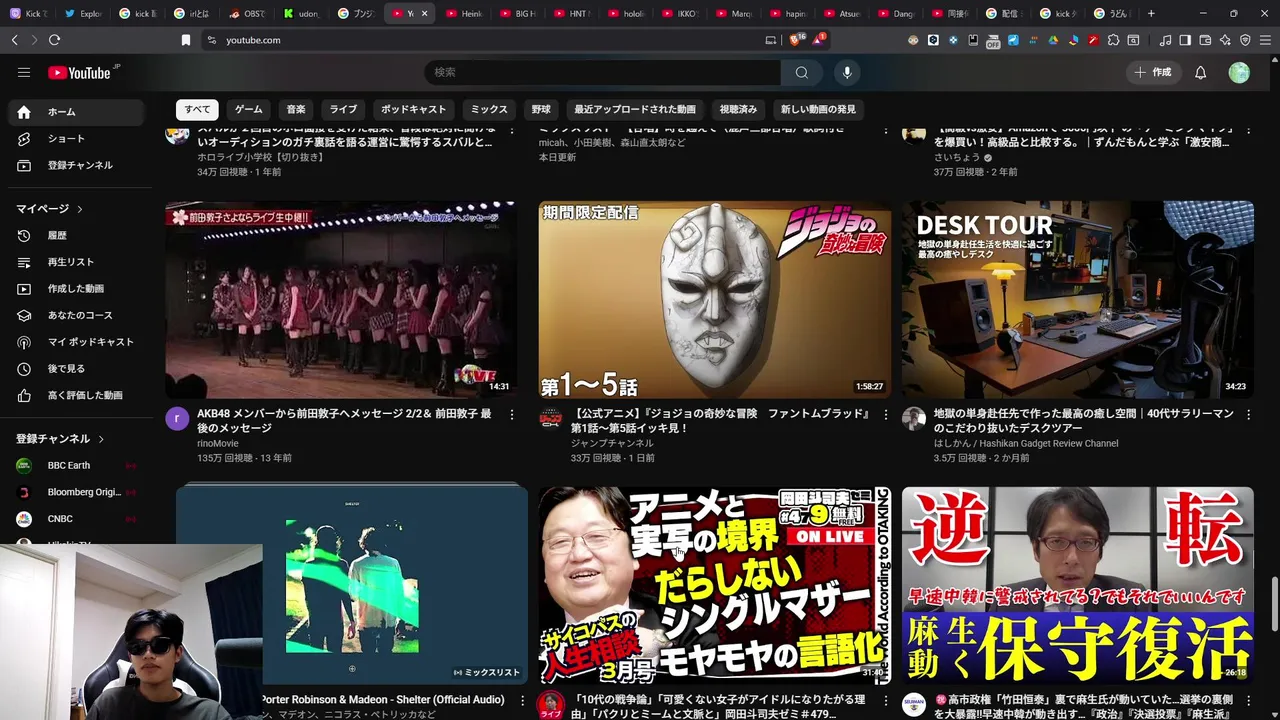Image resolution: width=1280 pixels, height=720 pixels.
Task: Open CNBC channel in sidebar
Action: point(76,518)
